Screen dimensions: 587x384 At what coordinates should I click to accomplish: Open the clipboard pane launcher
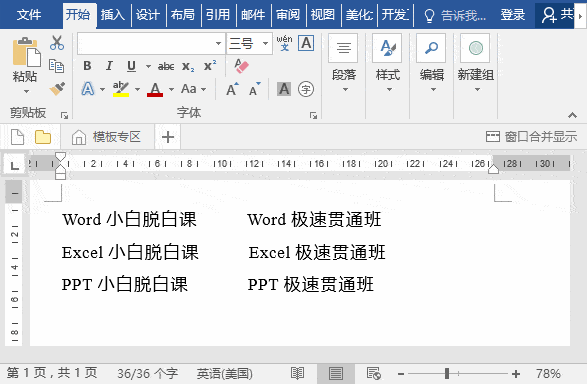64,115
